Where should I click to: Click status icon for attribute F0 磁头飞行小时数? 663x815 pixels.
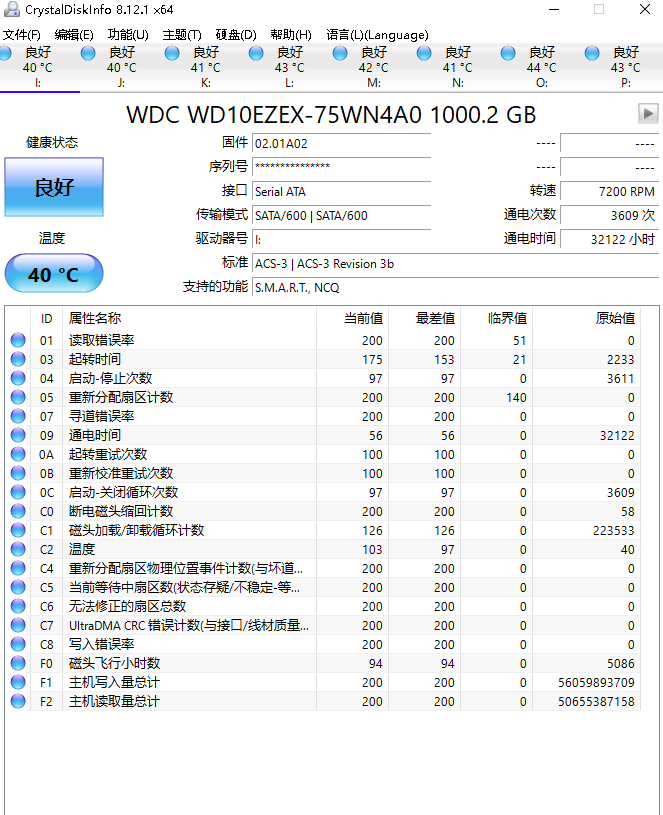click(x=18, y=663)
